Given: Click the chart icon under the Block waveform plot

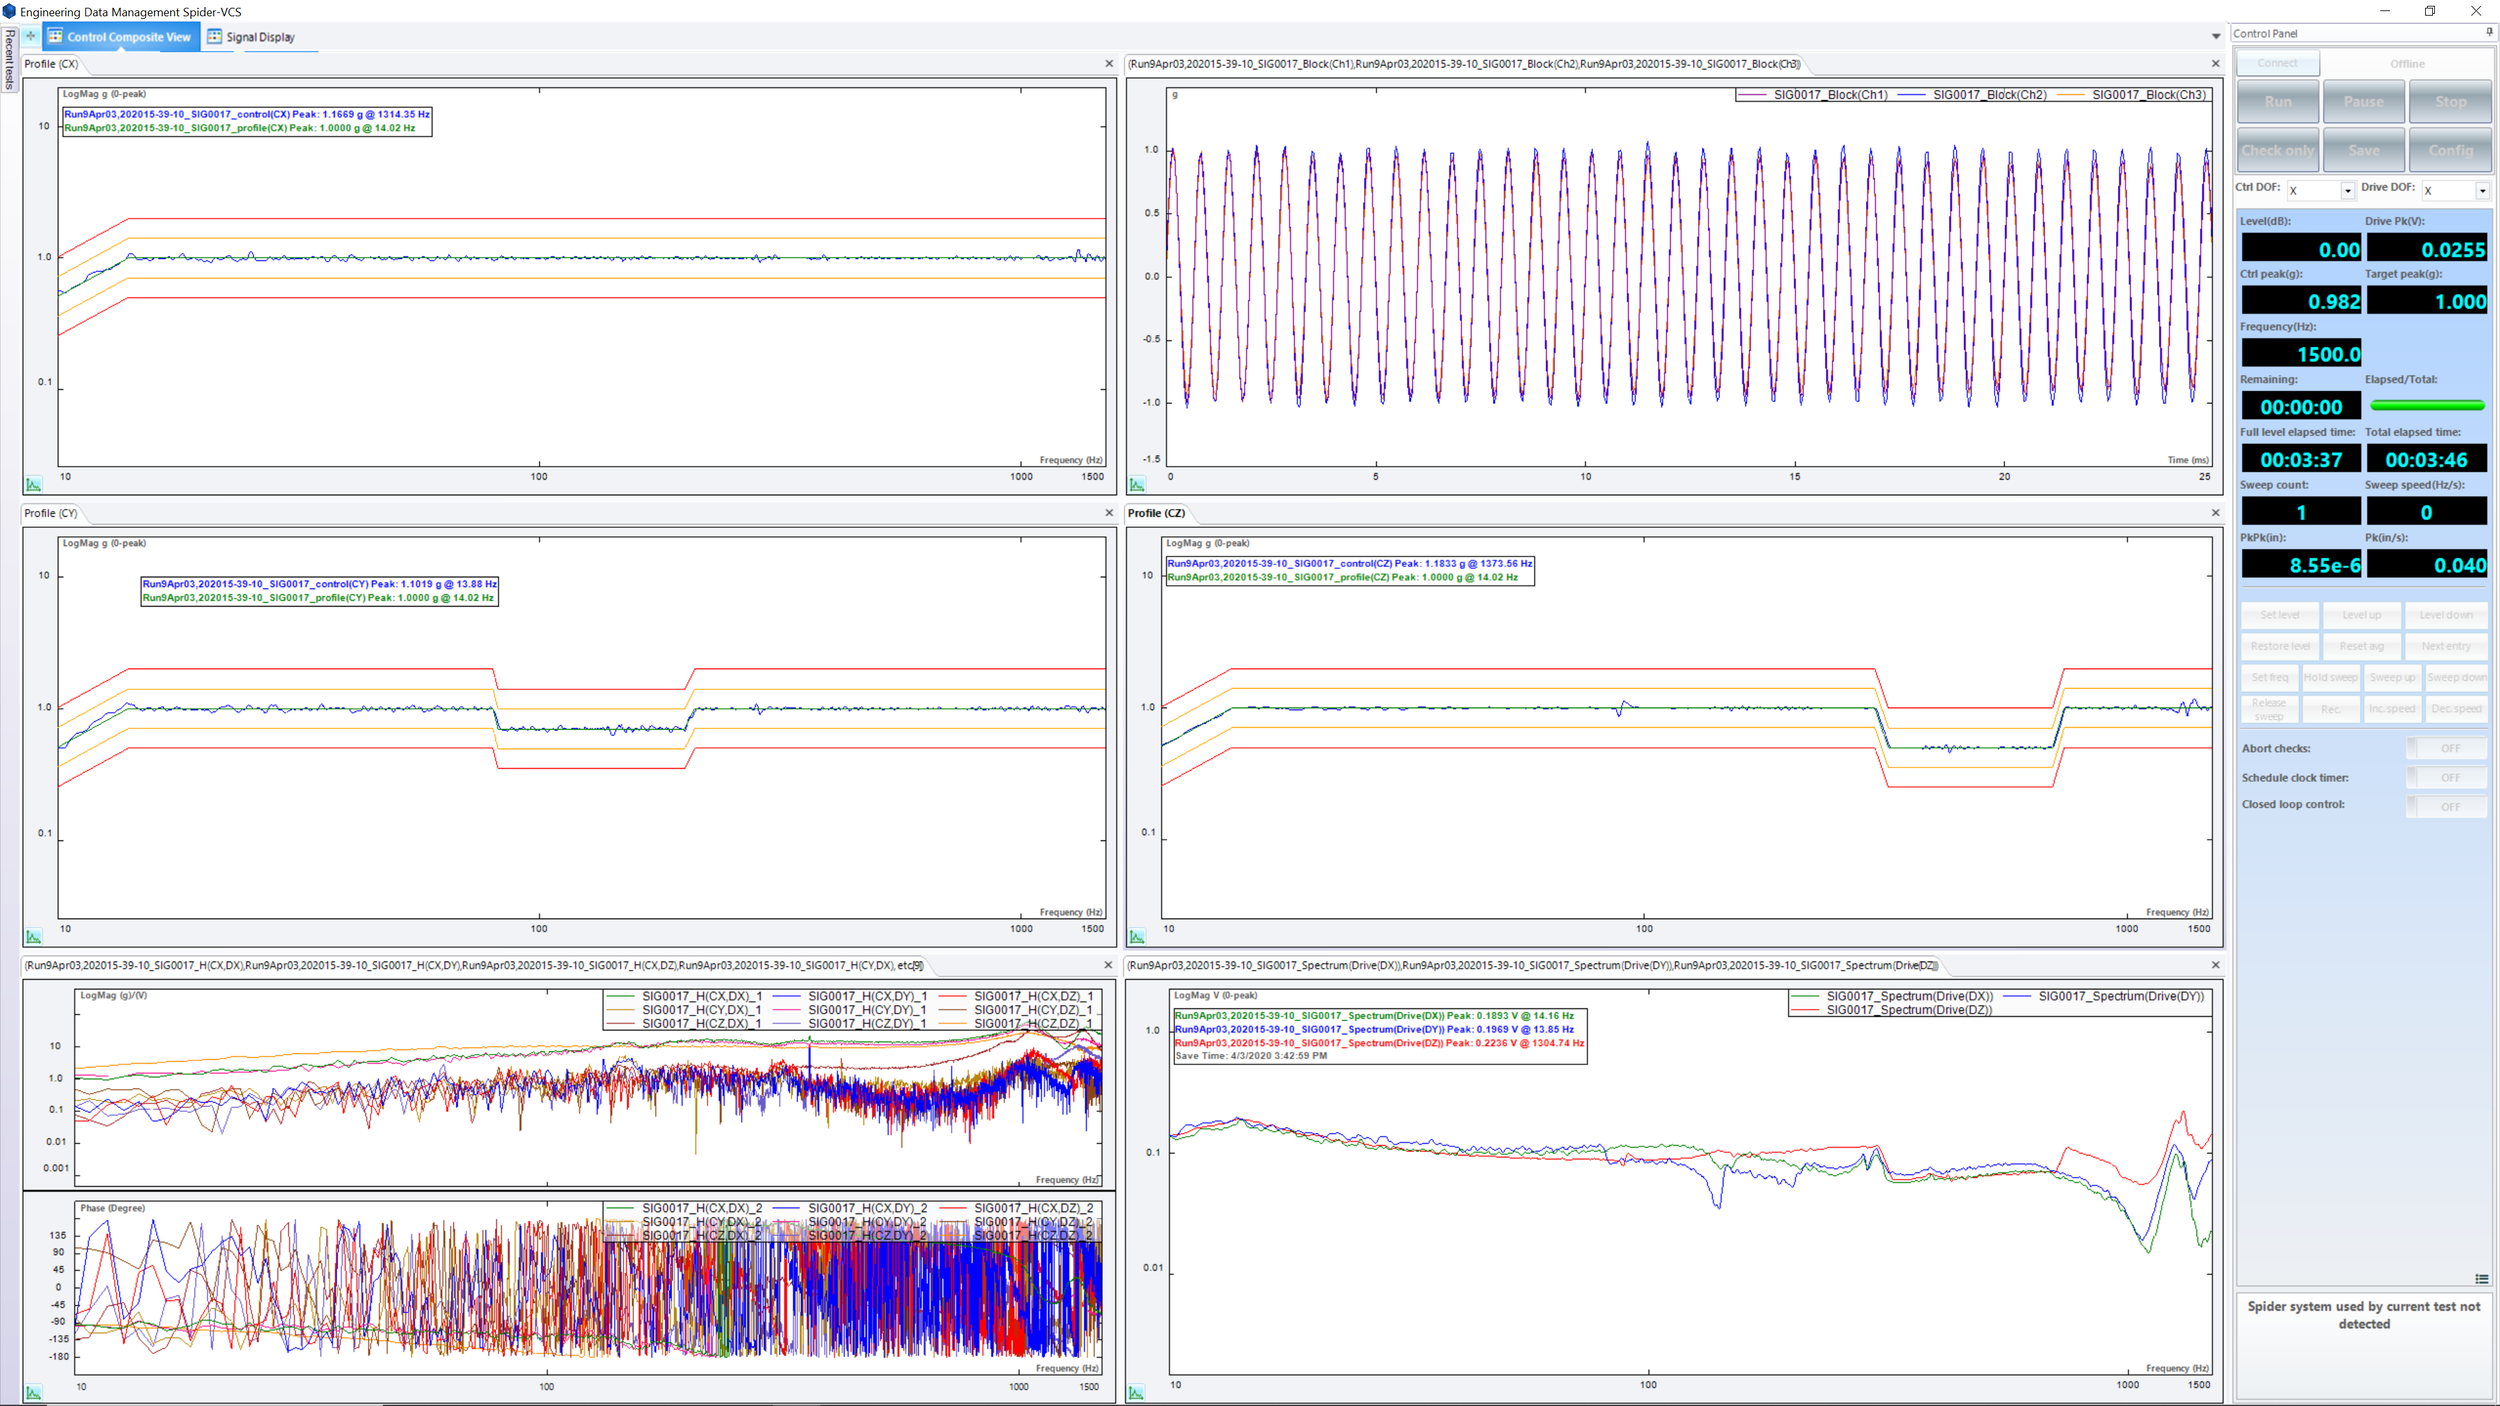Looking at the screenshot, I should (1139, 483).
